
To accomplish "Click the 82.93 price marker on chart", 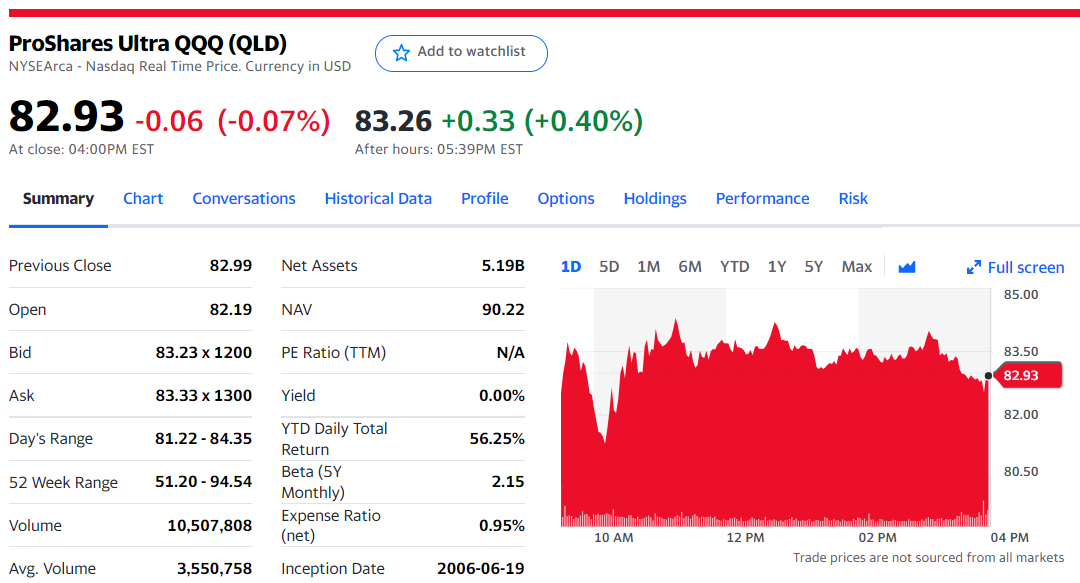I will point(1027,376).
